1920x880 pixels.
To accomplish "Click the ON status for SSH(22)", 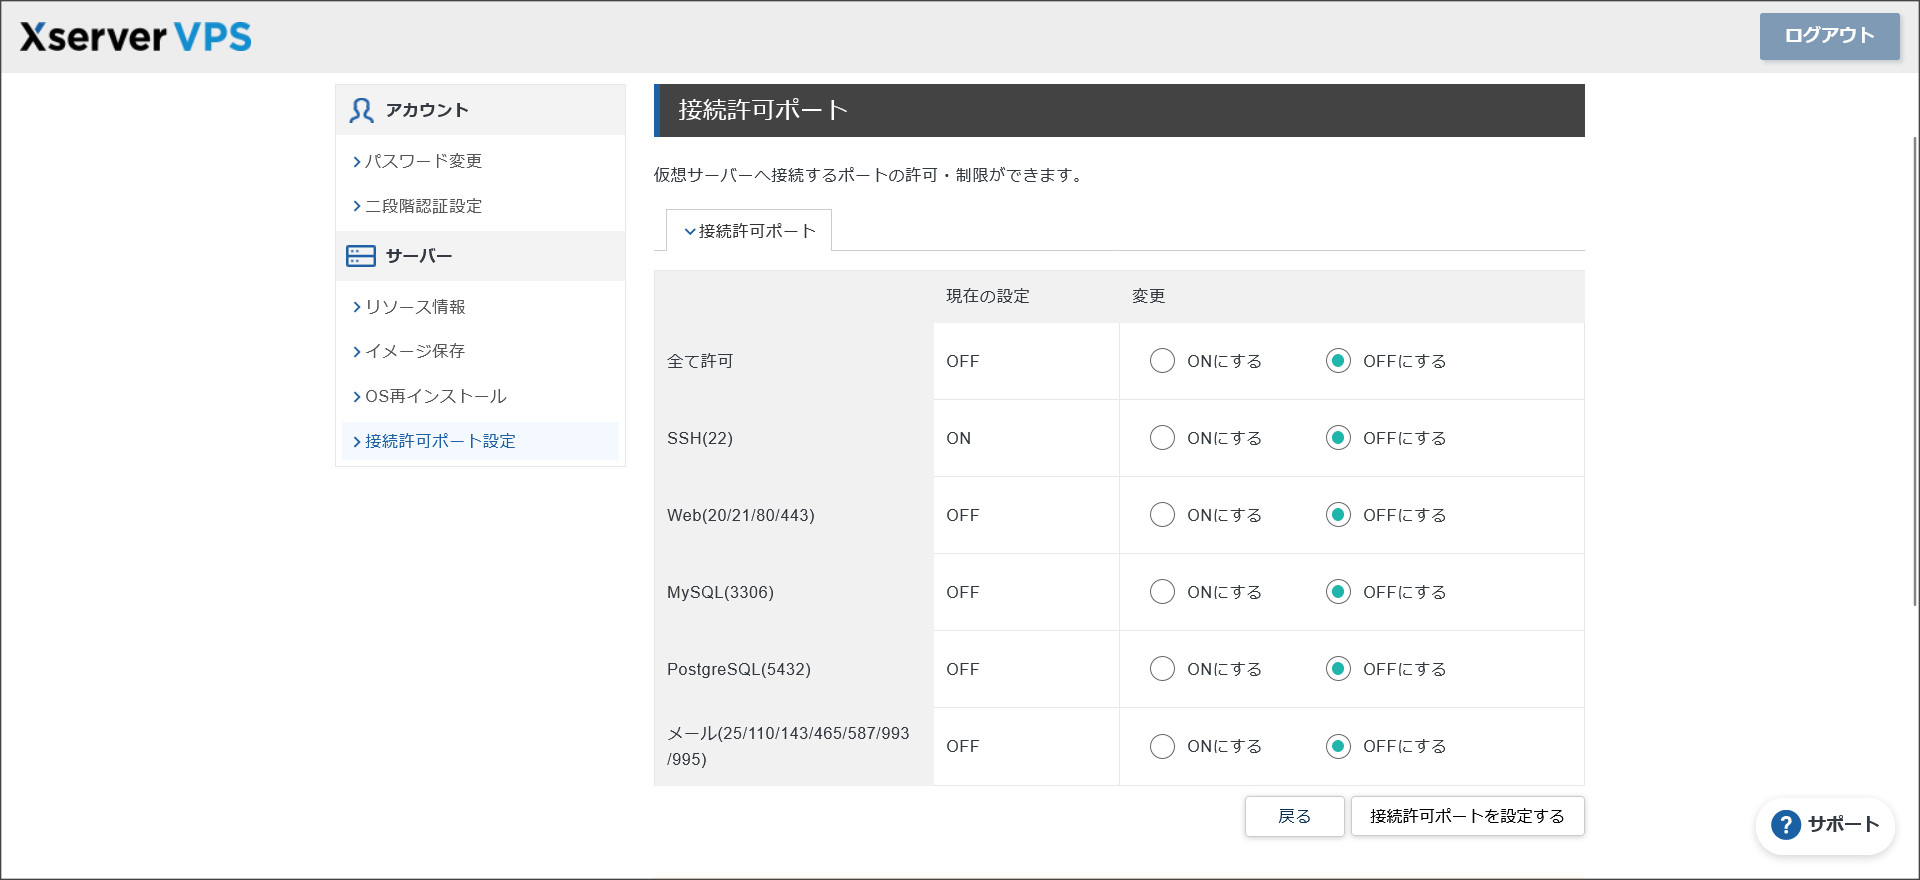I will click(x=958, y=438).
